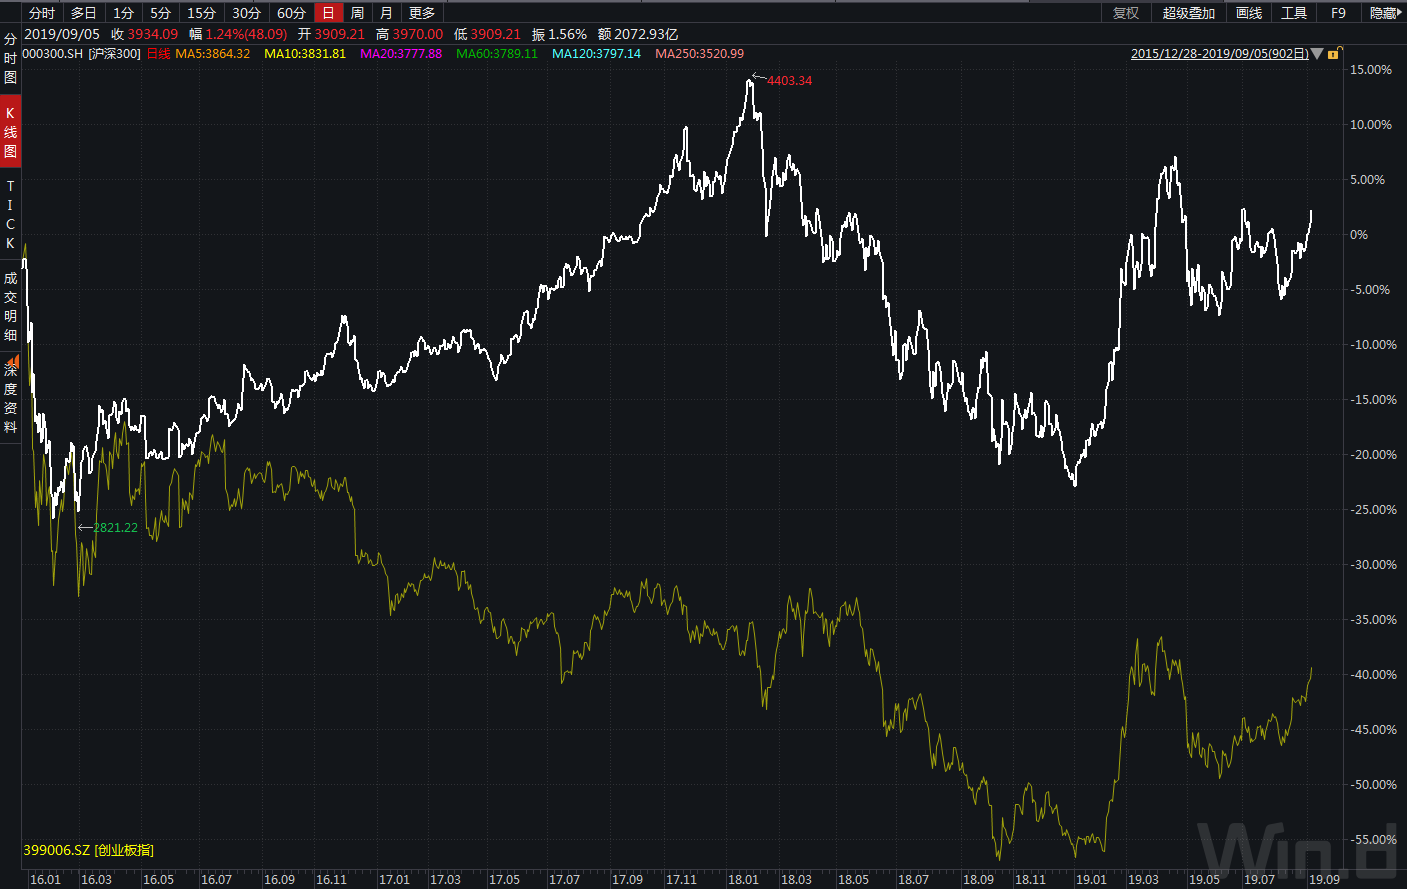Open the 工具 menu

(1294, 13)
